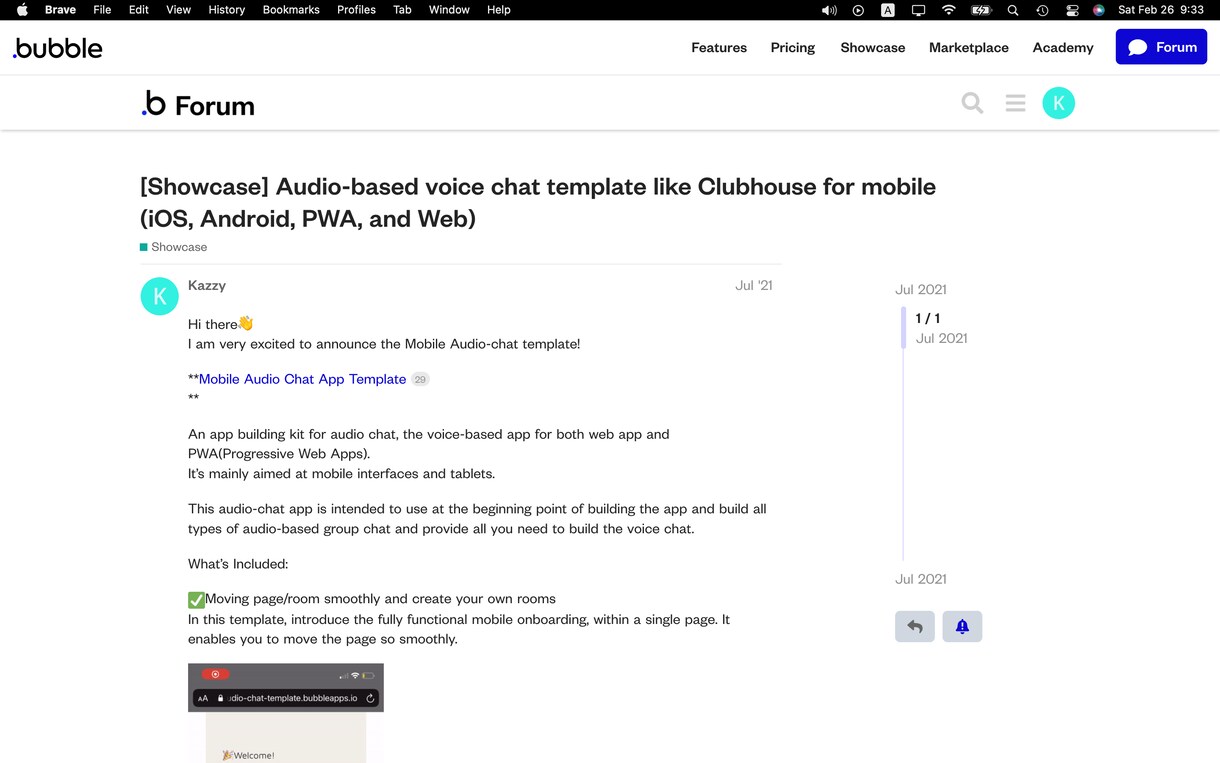Open the Marketplace page
This screenshot has height=763, width=1220.
coord(969,47)
